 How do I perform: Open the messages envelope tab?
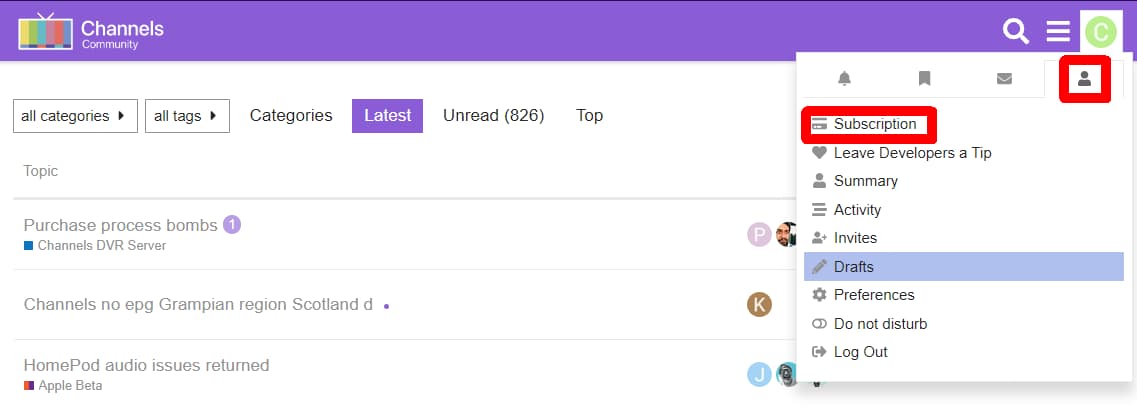1004,79
